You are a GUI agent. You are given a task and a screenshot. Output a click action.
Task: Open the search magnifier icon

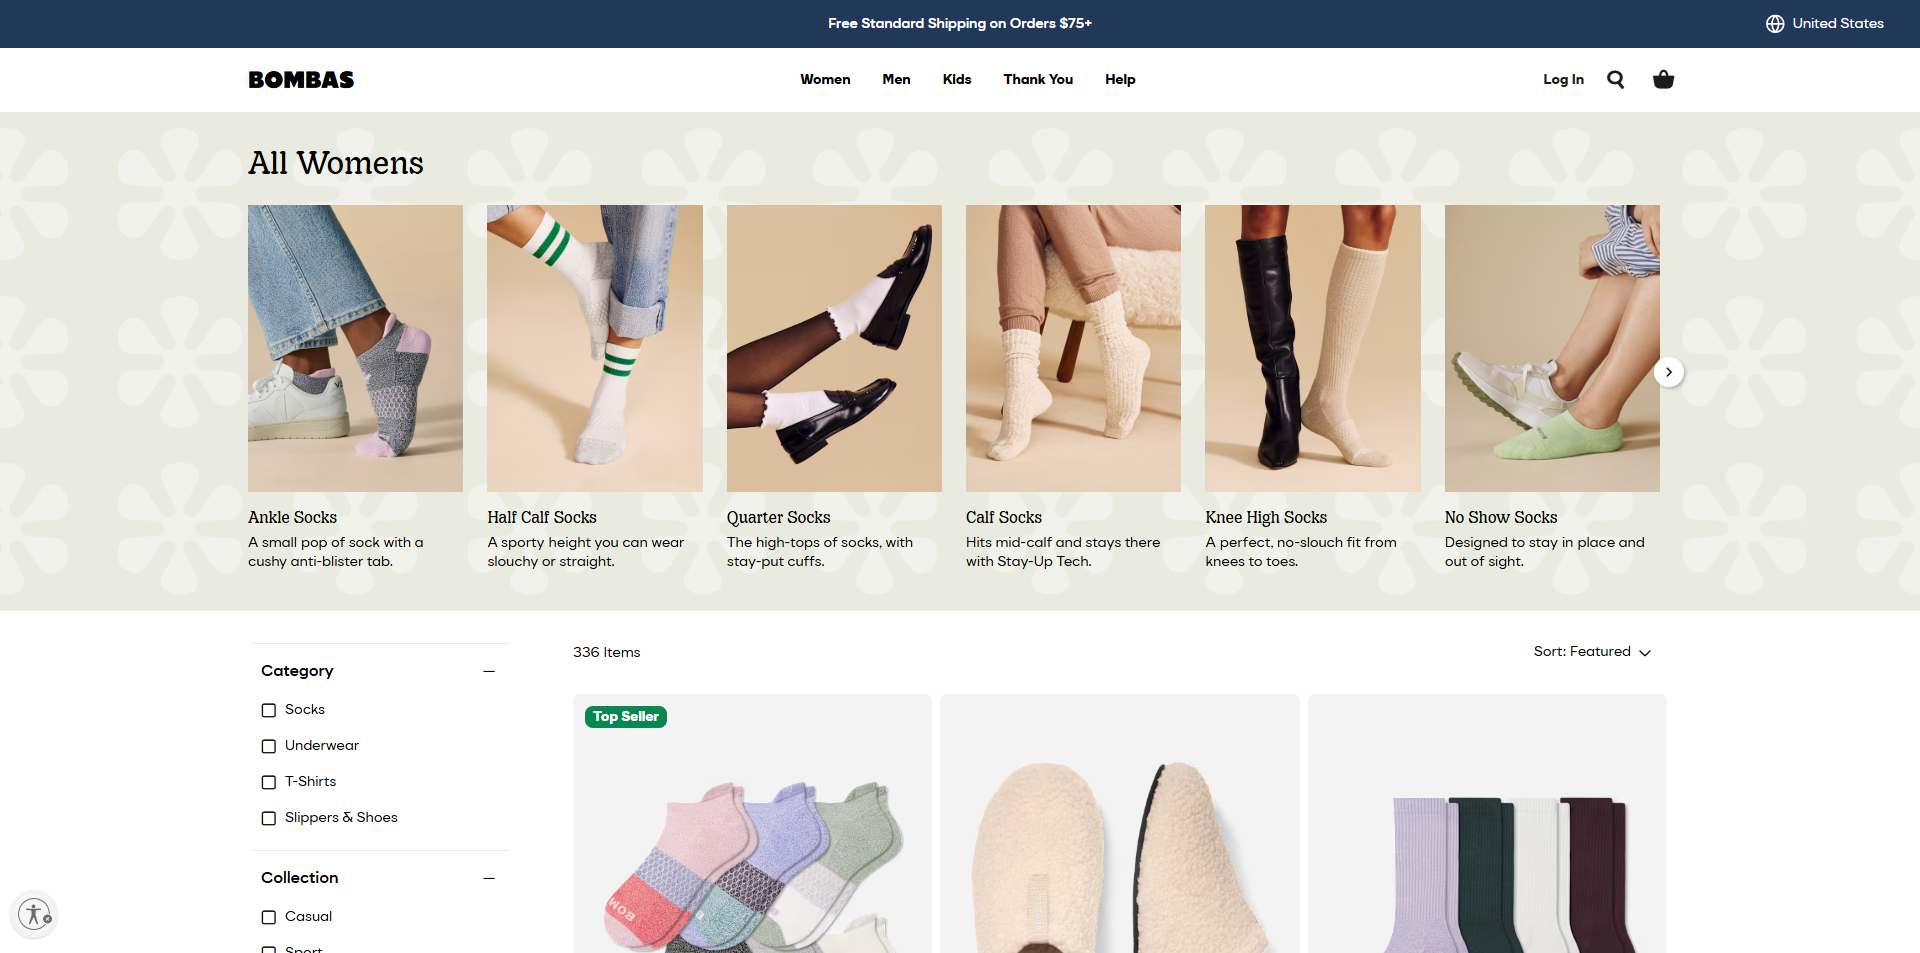pos(1615,80)
